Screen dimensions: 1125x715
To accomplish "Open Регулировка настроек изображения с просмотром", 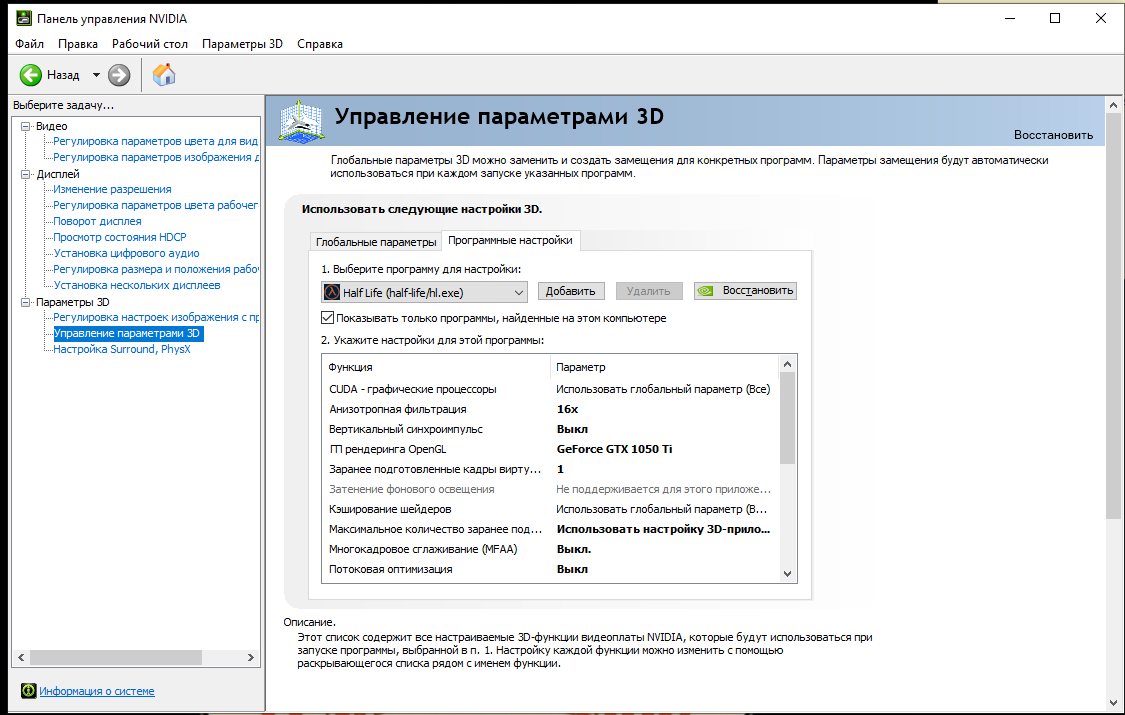I will point(156,317).
